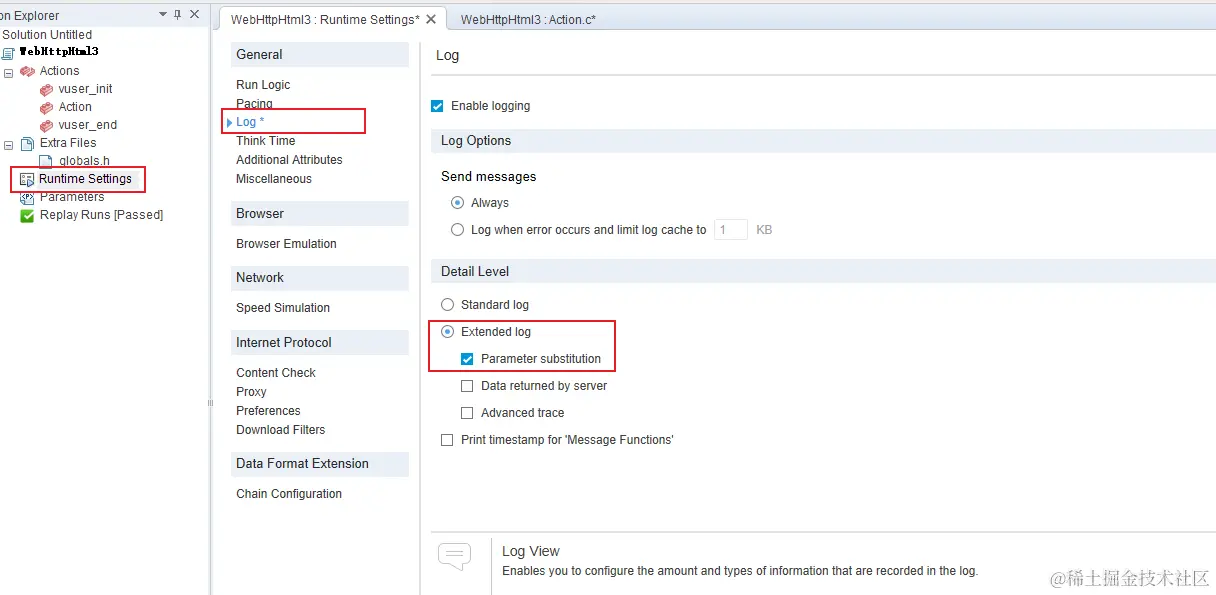Click the Solution Untitled tree entry
The width and height of the screenshot is (1216, 595).
coord(47,34)
